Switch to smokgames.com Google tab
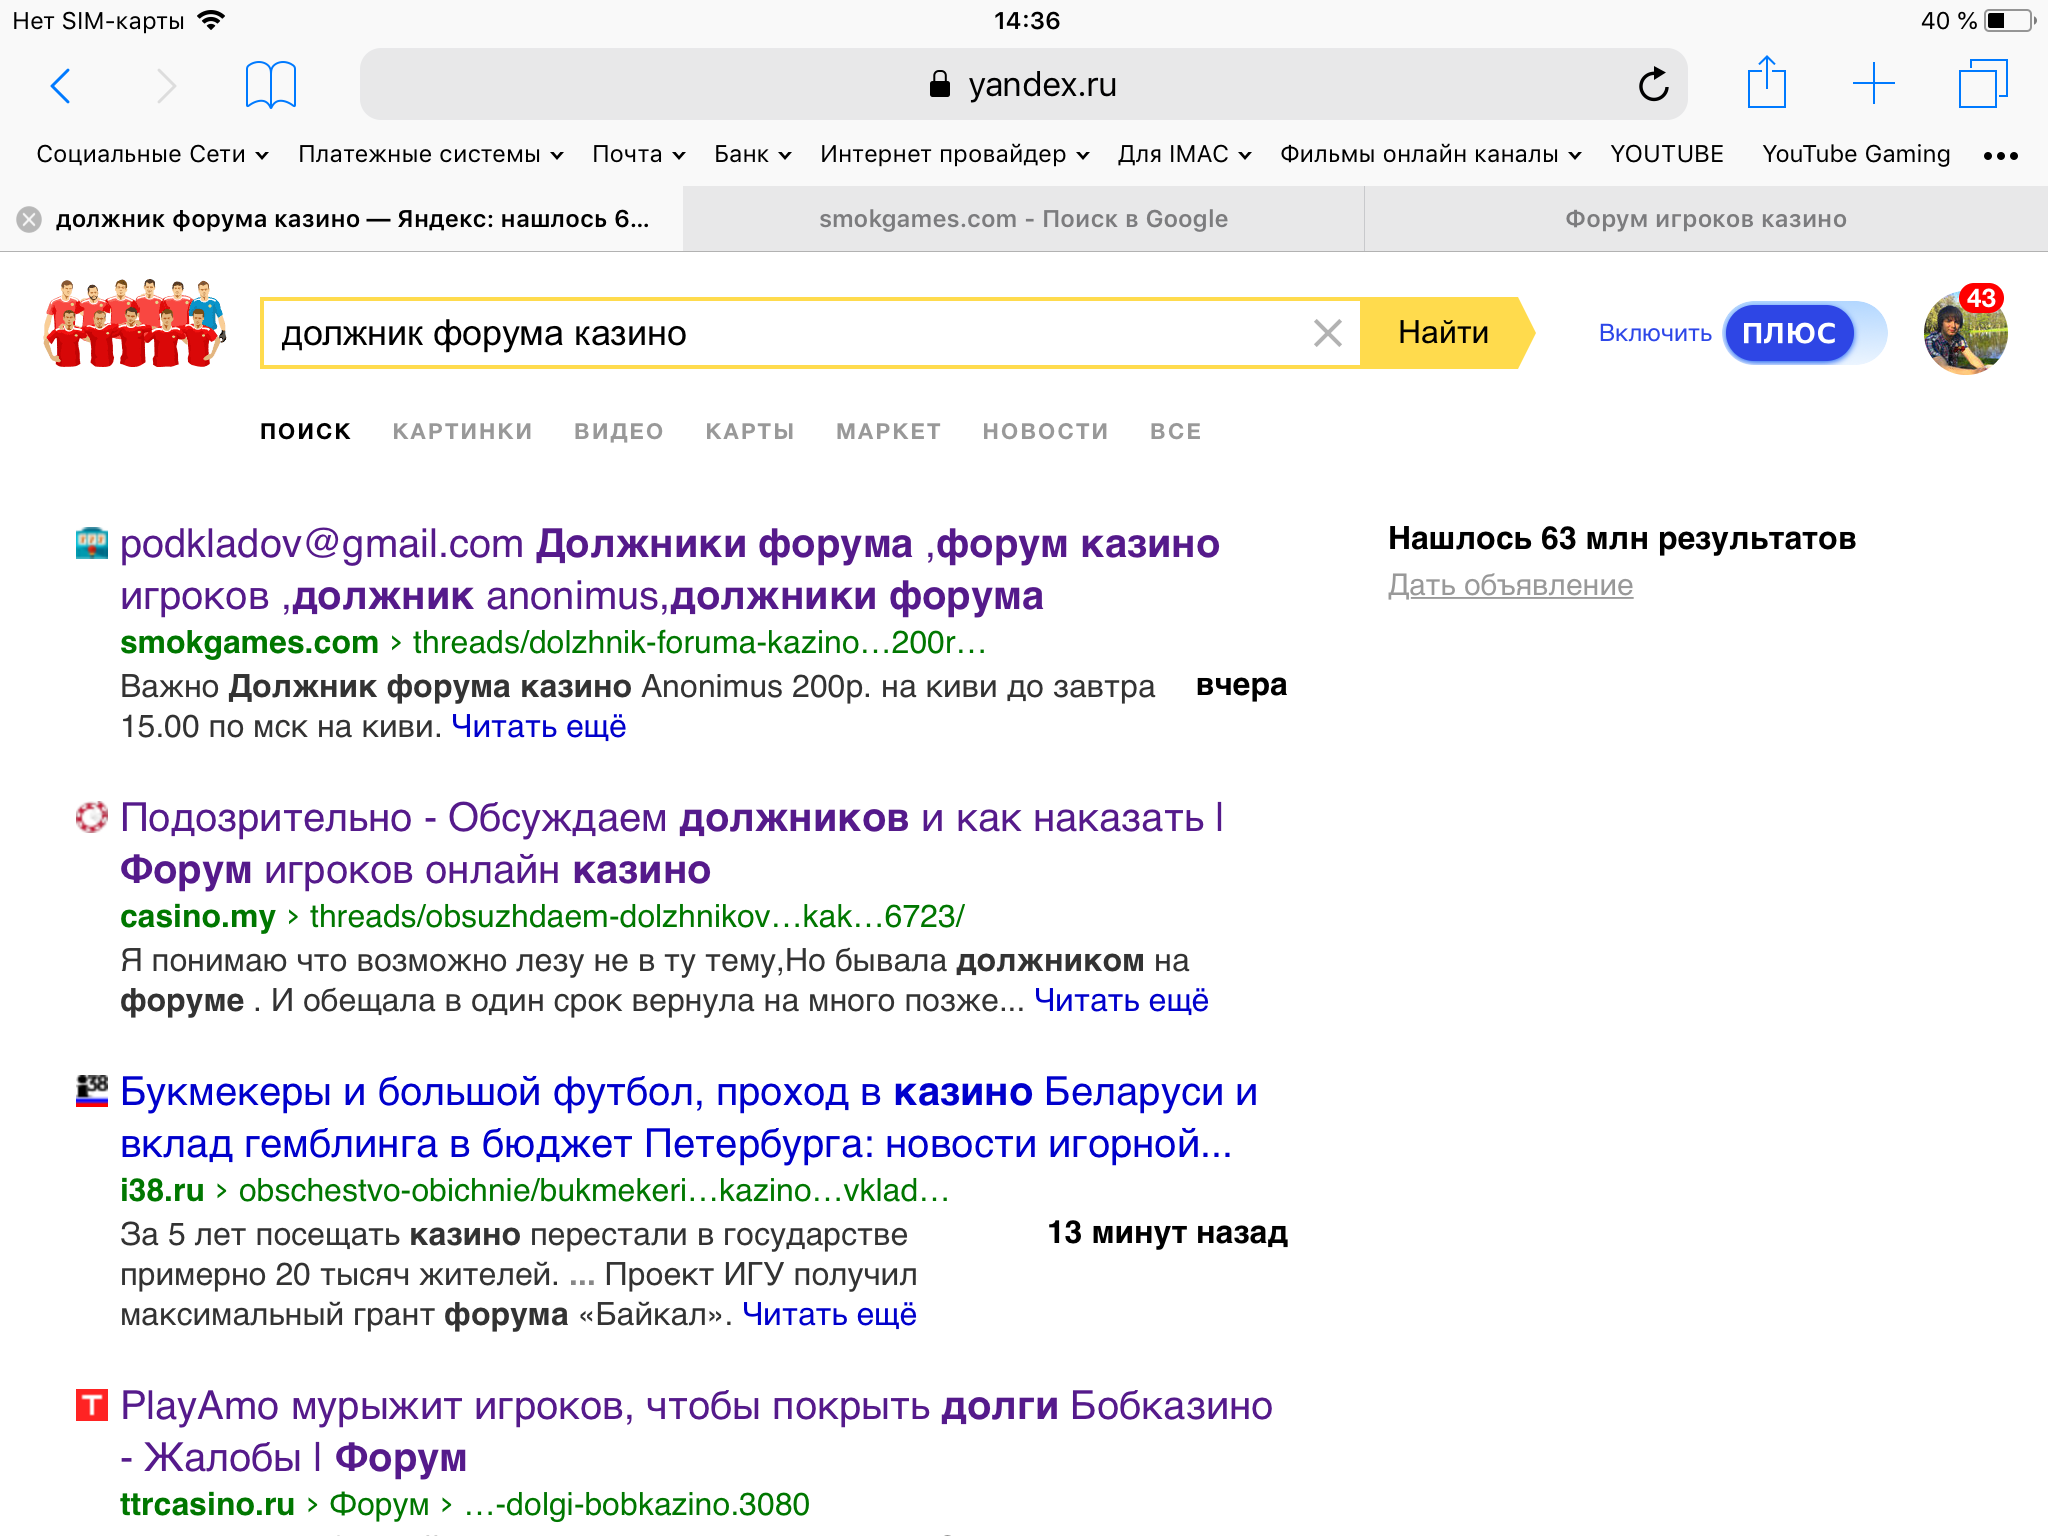The width and height of the screenshot is (2048, 1536). point(1023,219)
